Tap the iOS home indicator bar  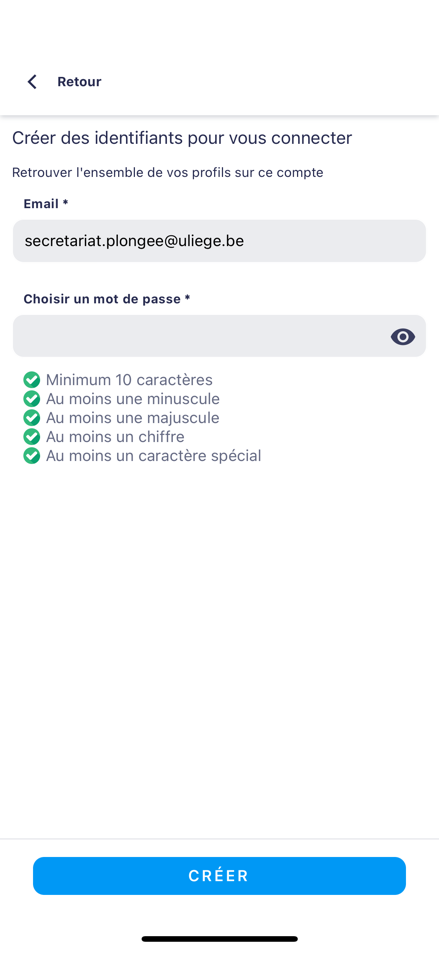pyautogui.click(x=220, y=939)
